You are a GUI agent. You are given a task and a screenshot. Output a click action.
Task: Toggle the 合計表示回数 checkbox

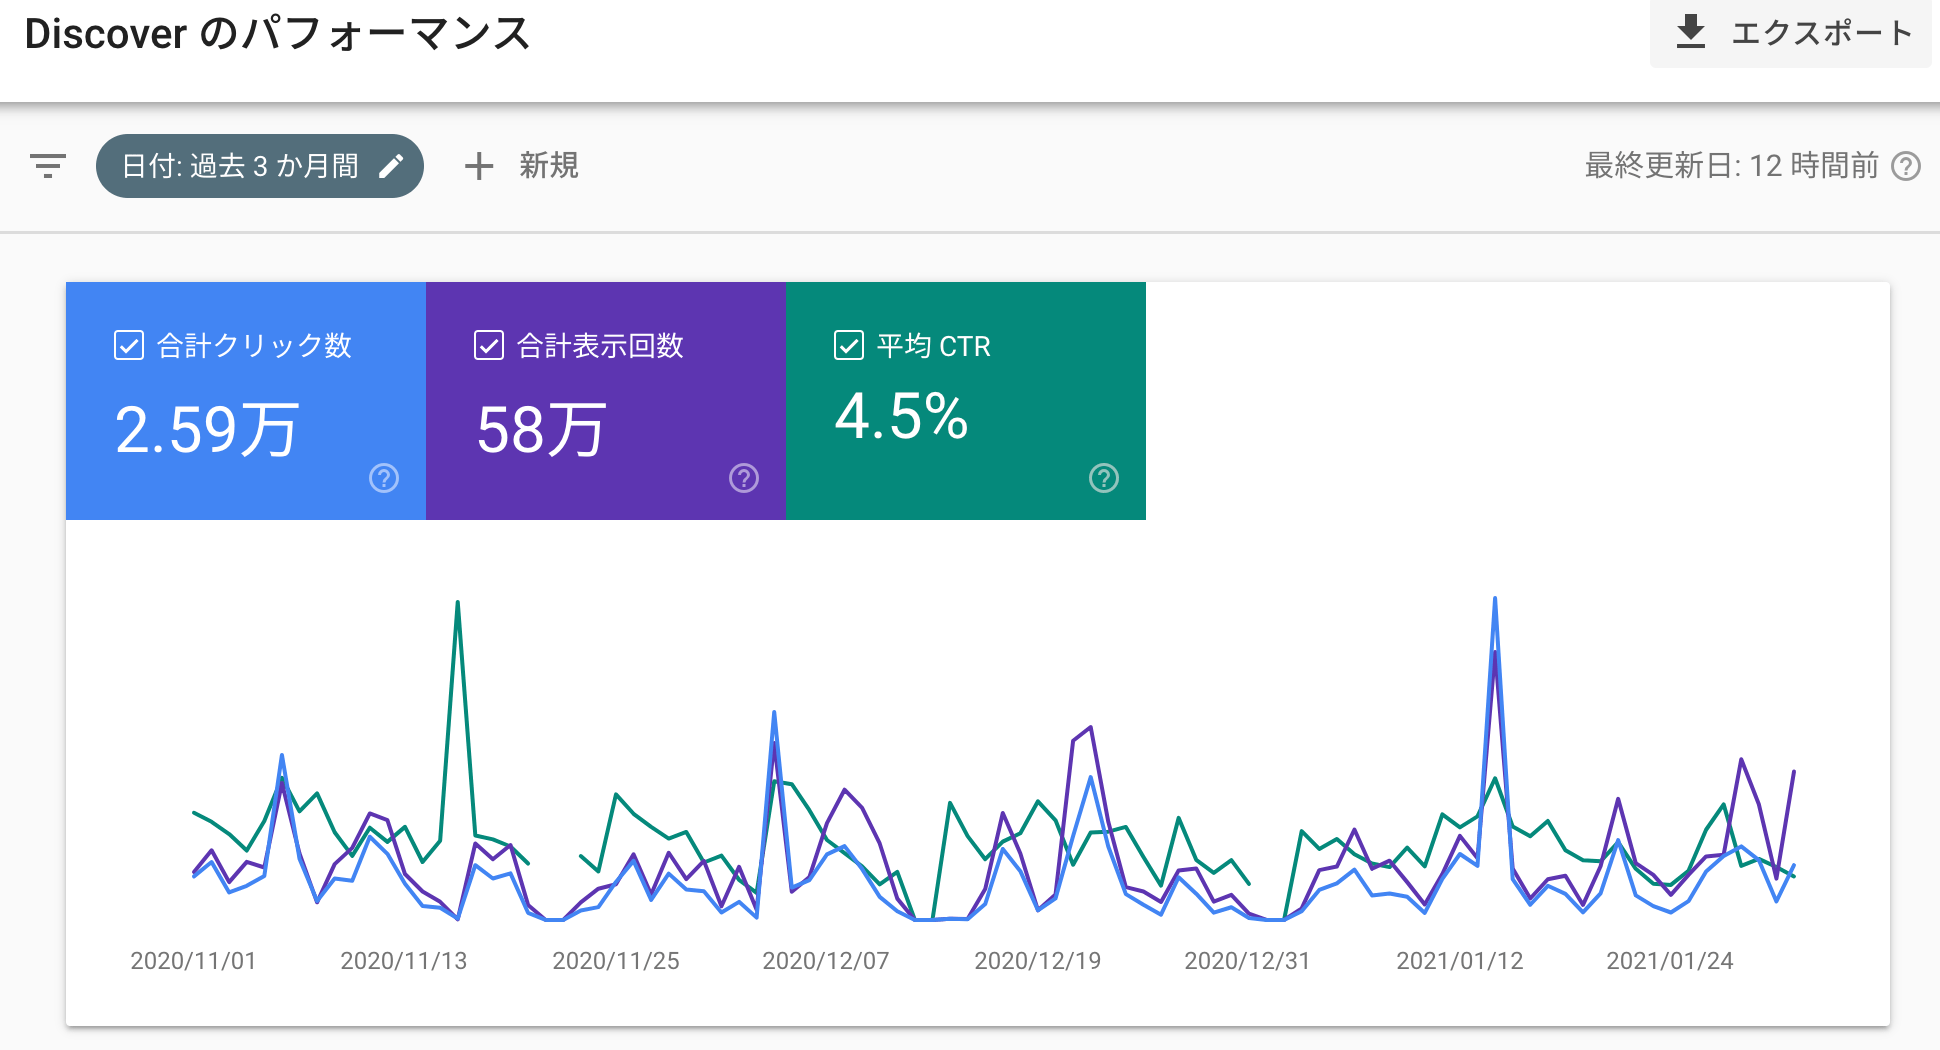click(x=489, y=346)
